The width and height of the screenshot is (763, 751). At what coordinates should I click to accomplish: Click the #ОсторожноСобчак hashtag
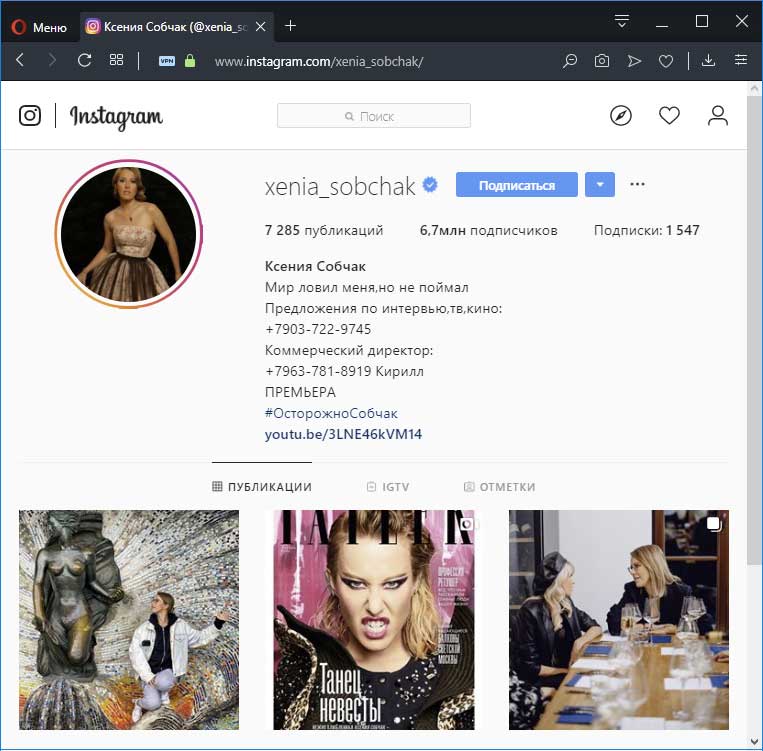331,413
